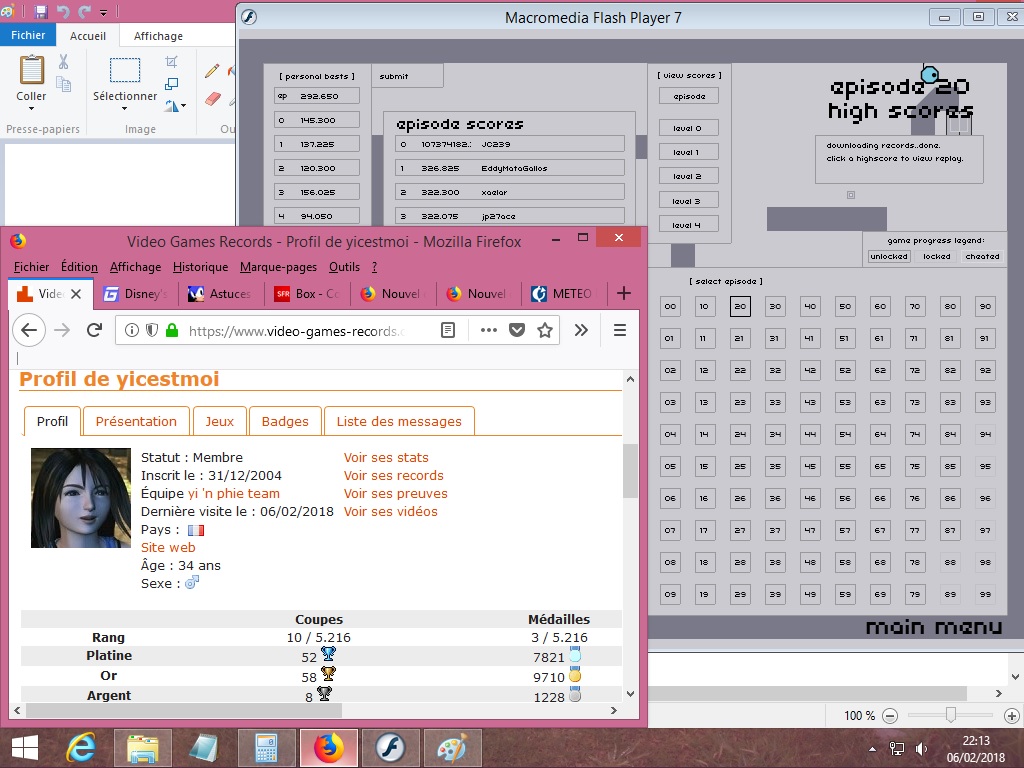Open the Marque-pages menu in Firefox
1024x768 pixels.
point(278,267)
